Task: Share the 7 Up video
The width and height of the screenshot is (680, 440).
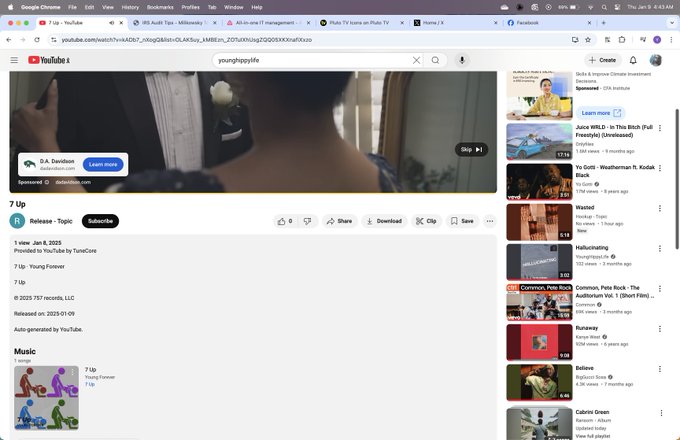Action: (x=340, y=221)
